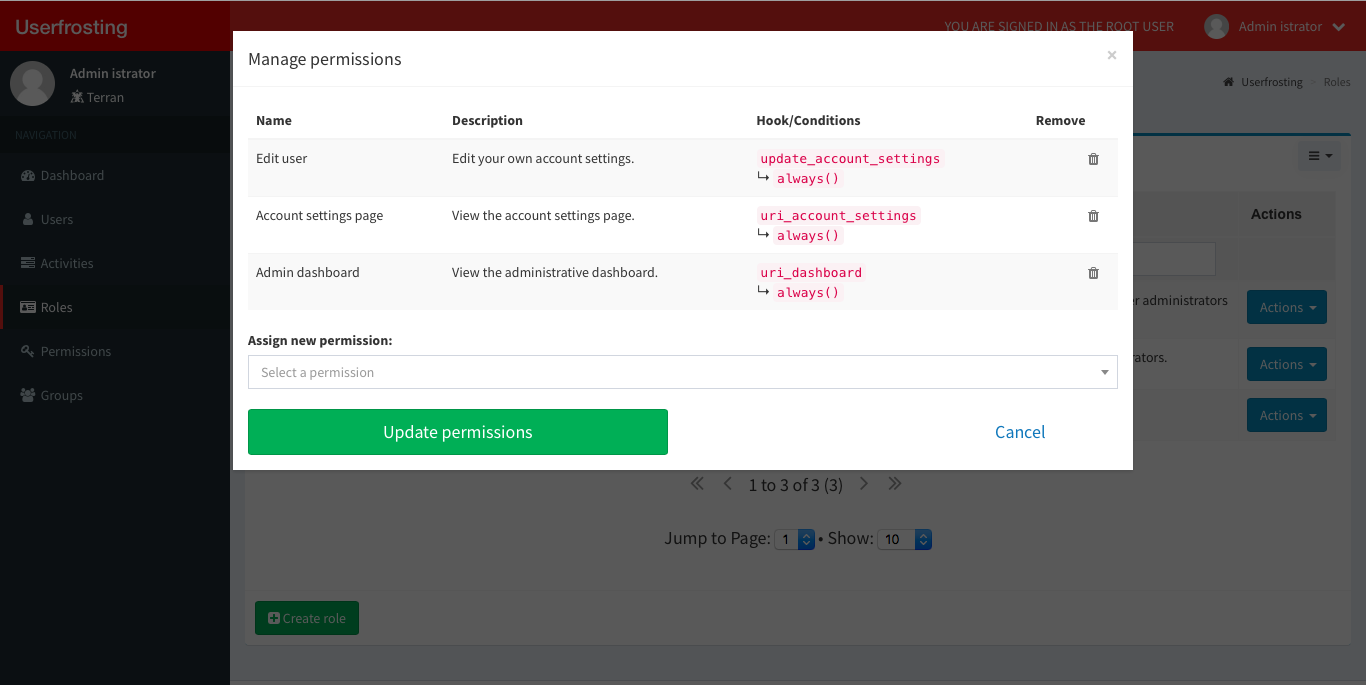Open the Select a permission dropdown
1366x685 pixels.
click(683, 372)
